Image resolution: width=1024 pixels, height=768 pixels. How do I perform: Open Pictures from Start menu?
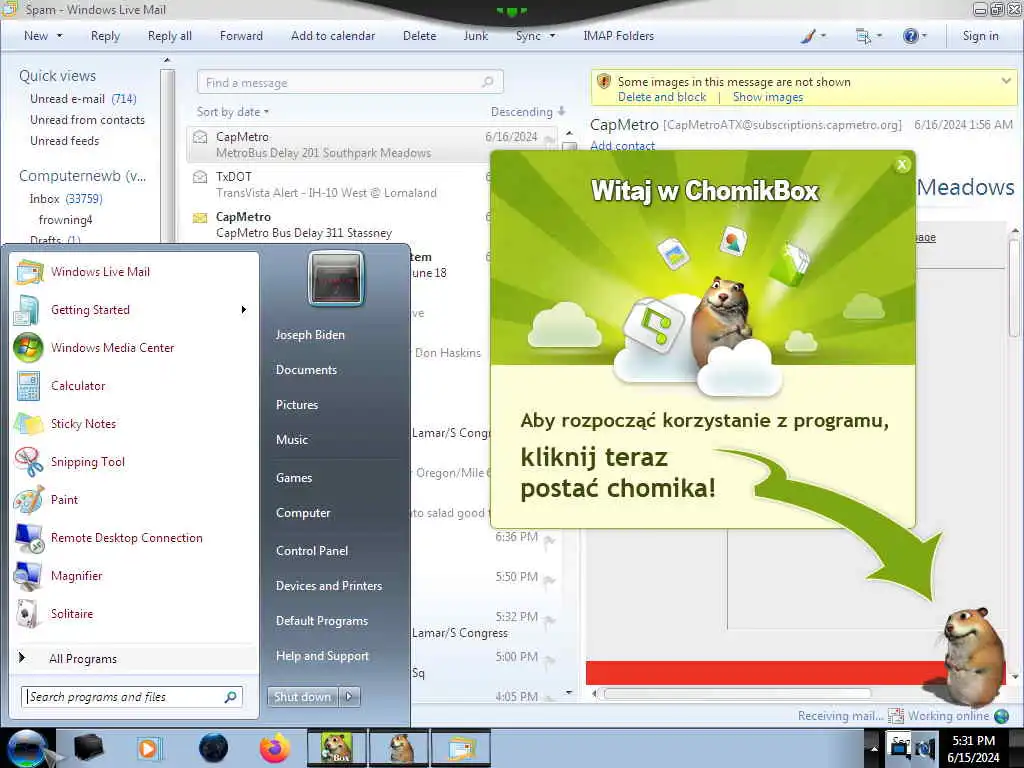click(x=296, y=405)
